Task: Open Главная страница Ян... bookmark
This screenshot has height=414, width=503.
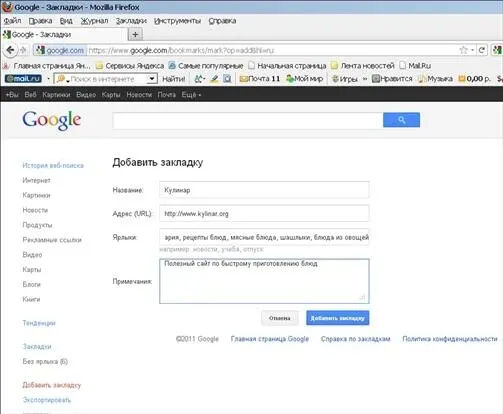Action: 47,66
